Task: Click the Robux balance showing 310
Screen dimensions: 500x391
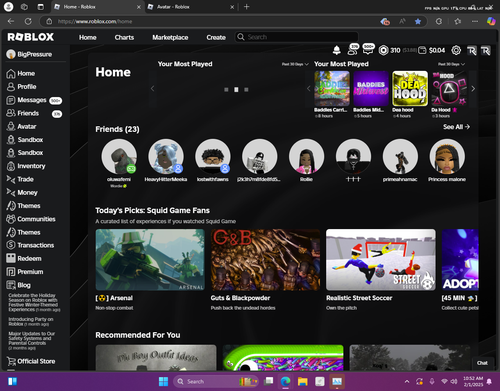Action: (x=390, y=50)
